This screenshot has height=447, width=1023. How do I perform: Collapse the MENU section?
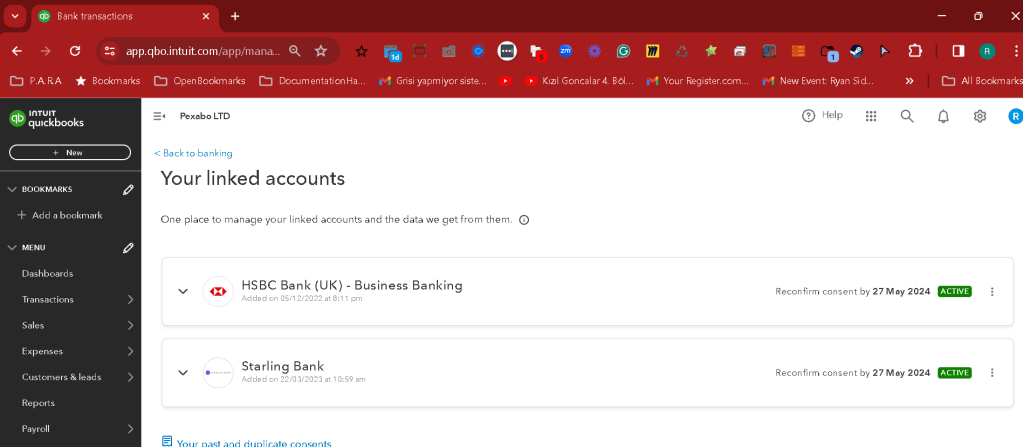[x=12, y=248]
